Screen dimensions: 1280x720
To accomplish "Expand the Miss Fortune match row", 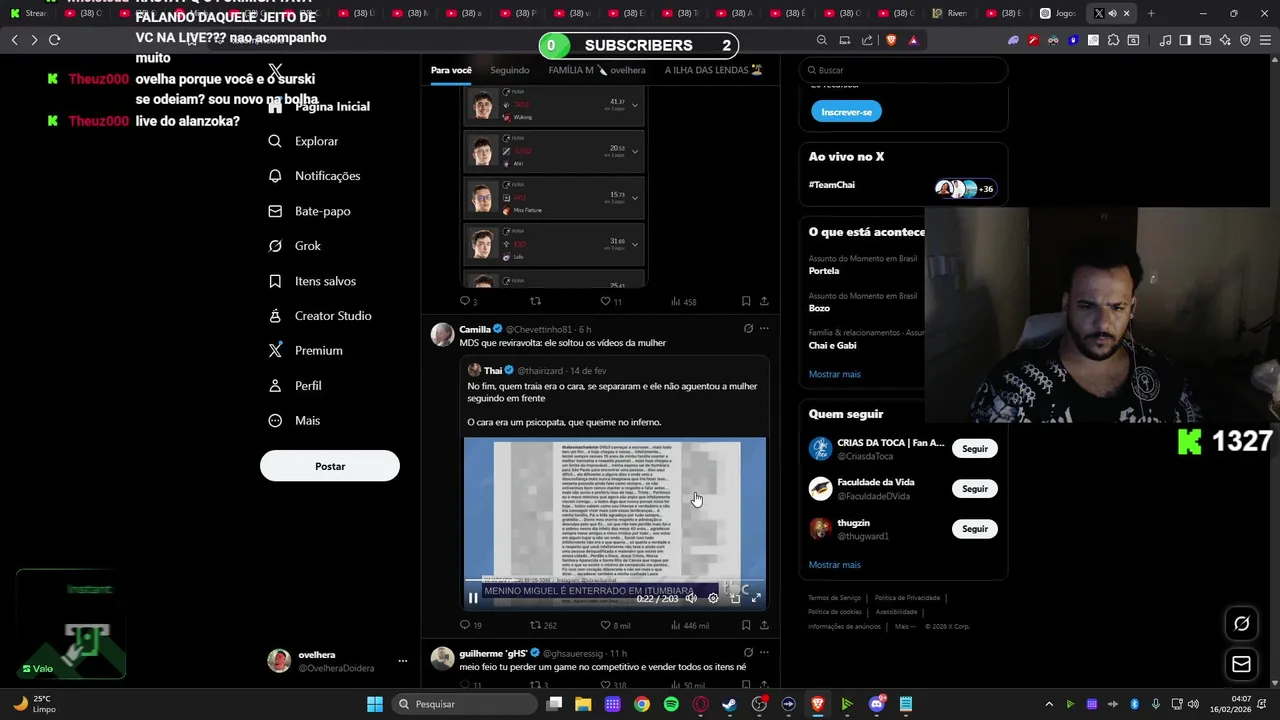I will point(634,197).
